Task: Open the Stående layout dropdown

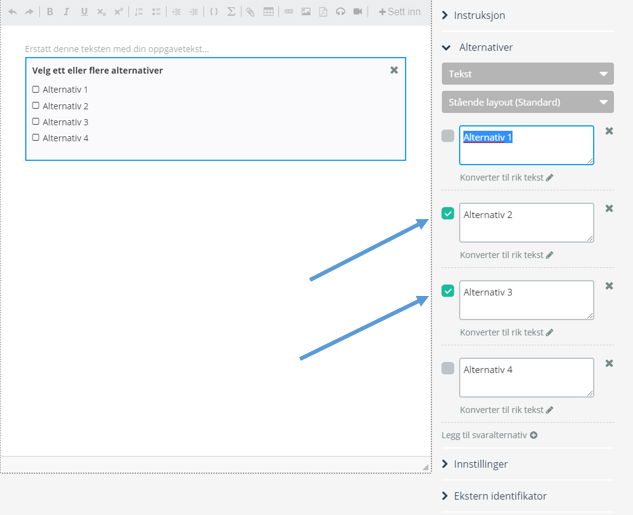Action: coord(528,102)
